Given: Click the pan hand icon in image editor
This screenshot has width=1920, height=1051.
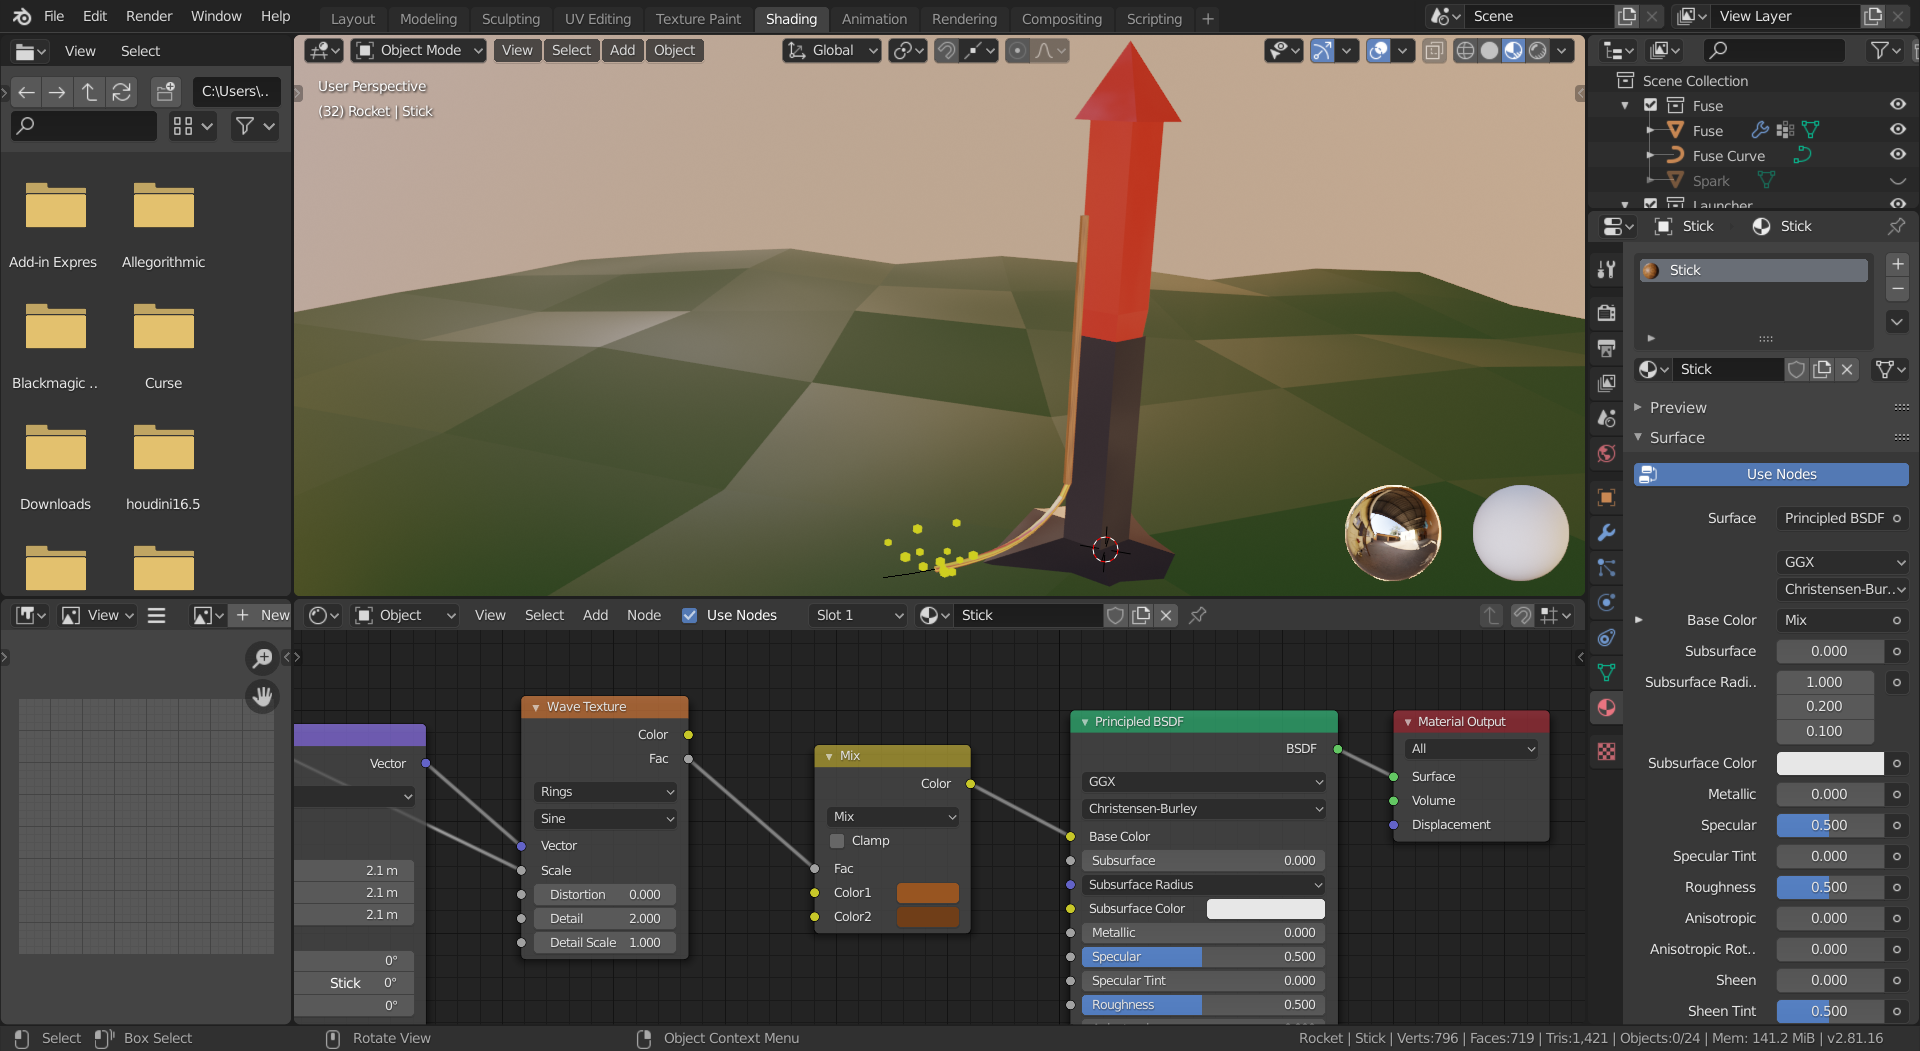Looking at the screenshot, I should tap(262, 696).
